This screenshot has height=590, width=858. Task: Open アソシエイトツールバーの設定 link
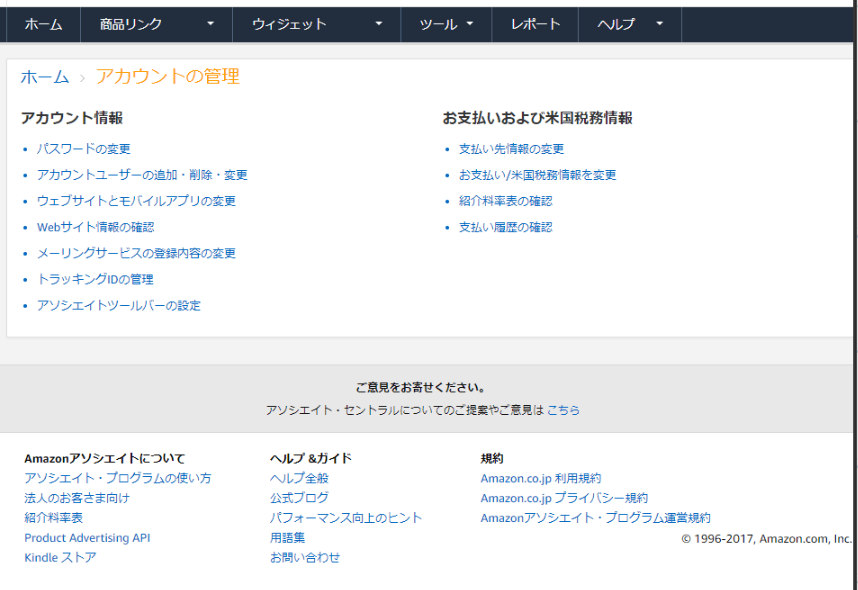pos(118,305)
